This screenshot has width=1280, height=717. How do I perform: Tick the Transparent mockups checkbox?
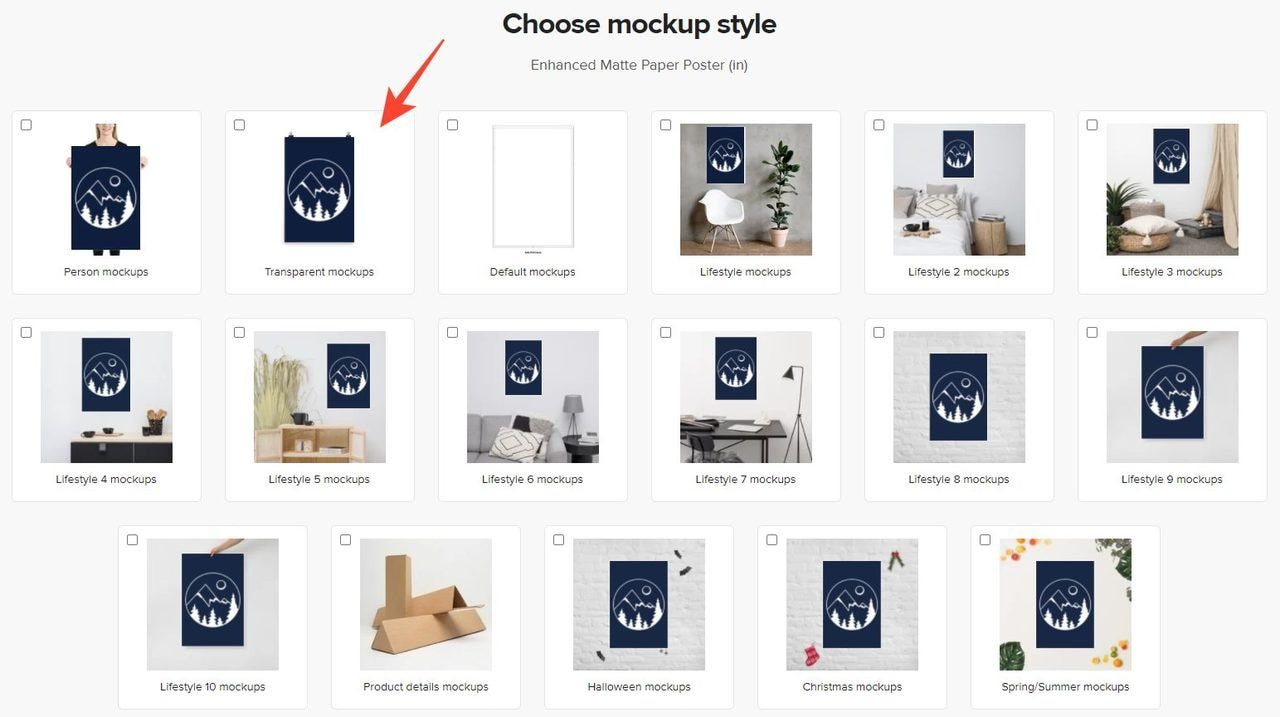tap(239, 125)
